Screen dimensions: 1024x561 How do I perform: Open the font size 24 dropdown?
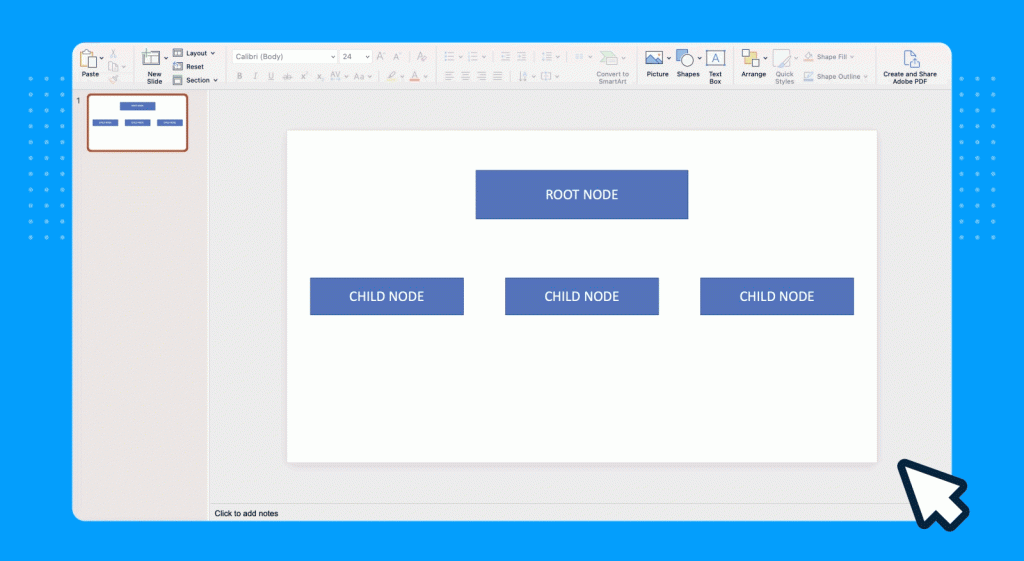(355, 57)
